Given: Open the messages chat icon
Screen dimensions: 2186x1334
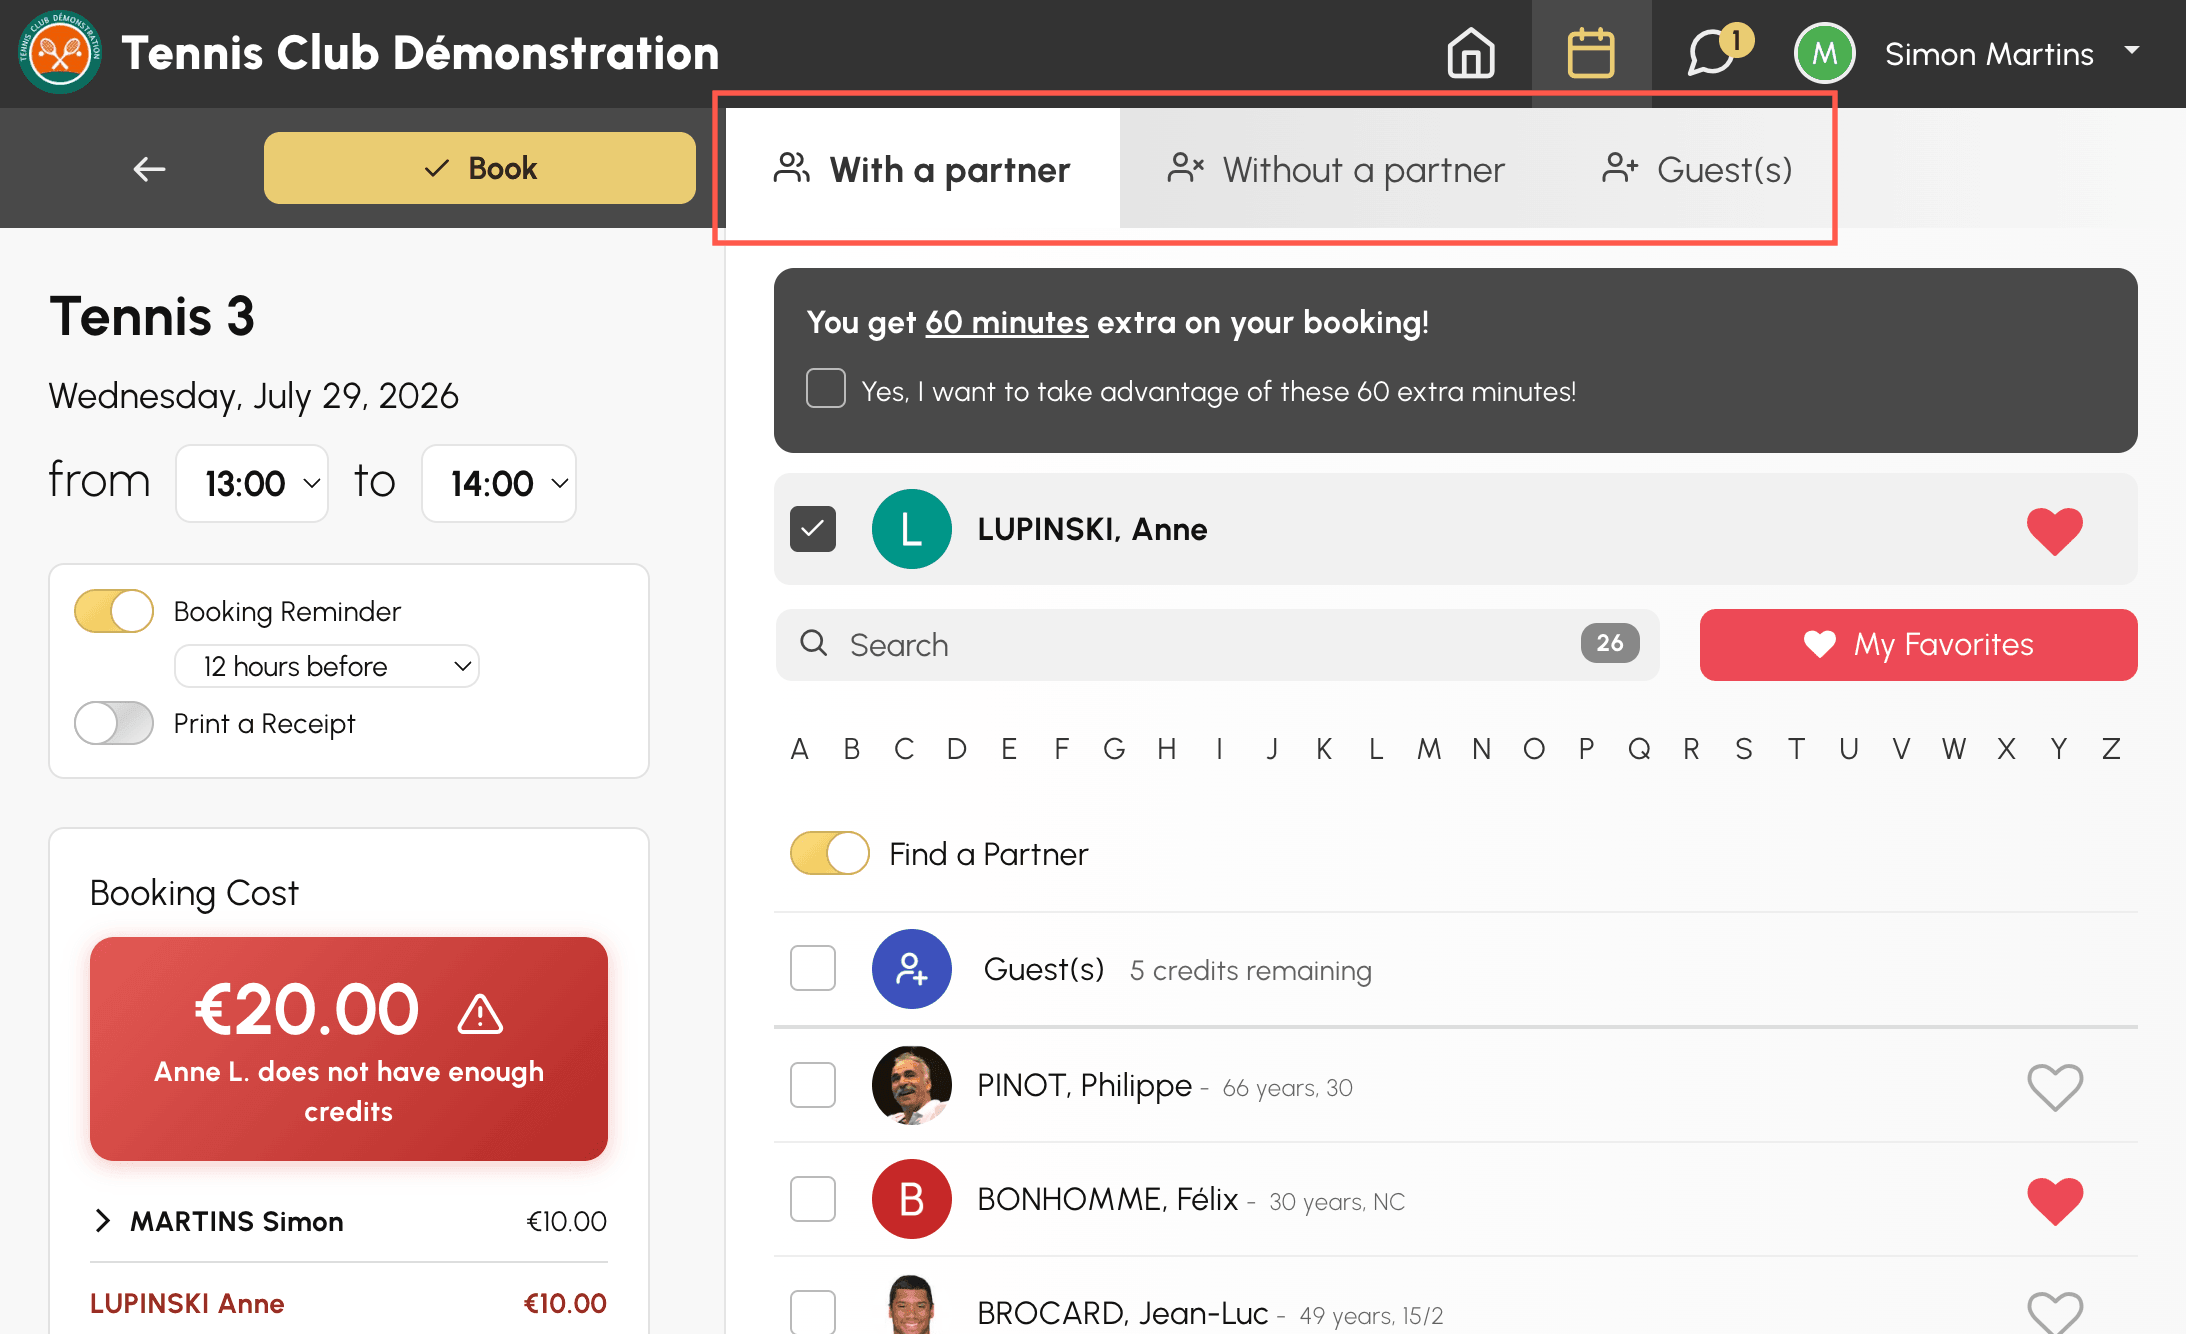Looking at the screenshot, I should coord(1711,54).
